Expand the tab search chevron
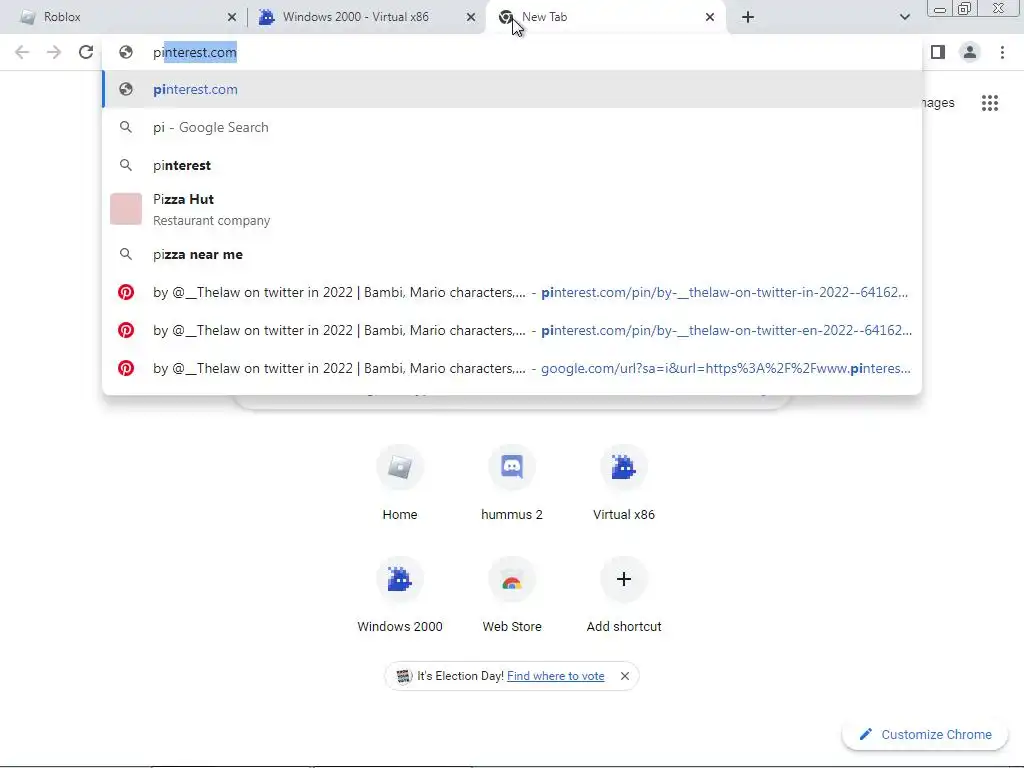Image resolution: width=1024 pixels, height=768 pixels. coord(904,17)
